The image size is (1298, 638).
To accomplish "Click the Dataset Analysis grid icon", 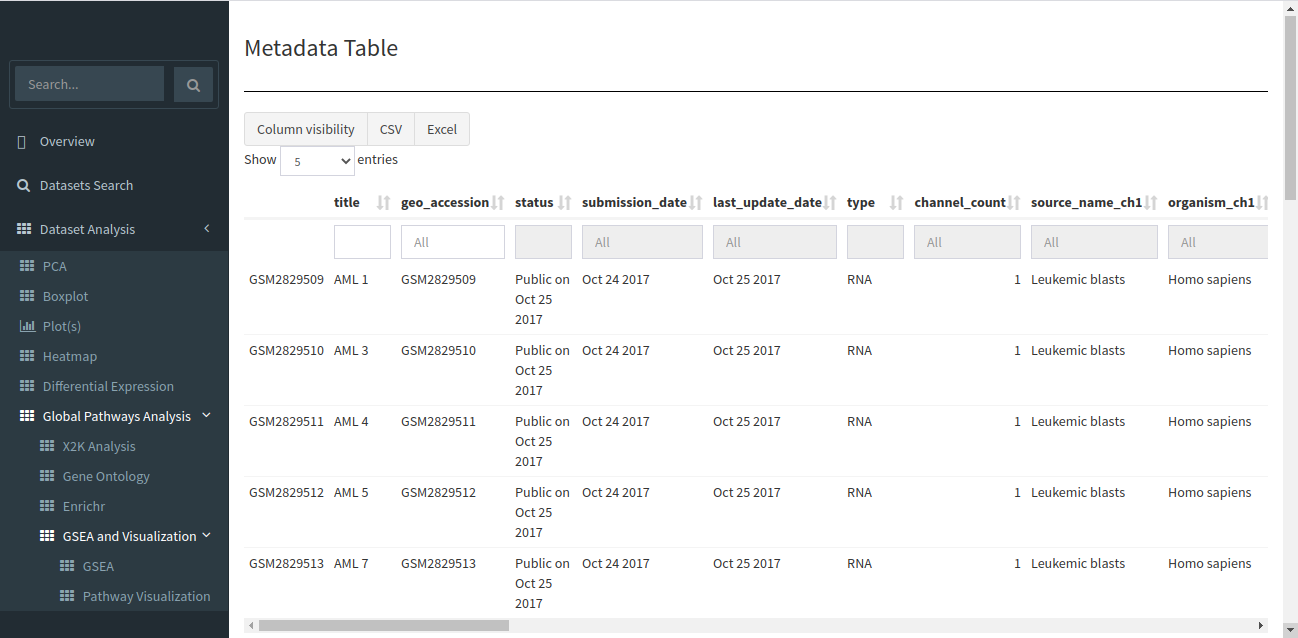I will pos(24,230).
